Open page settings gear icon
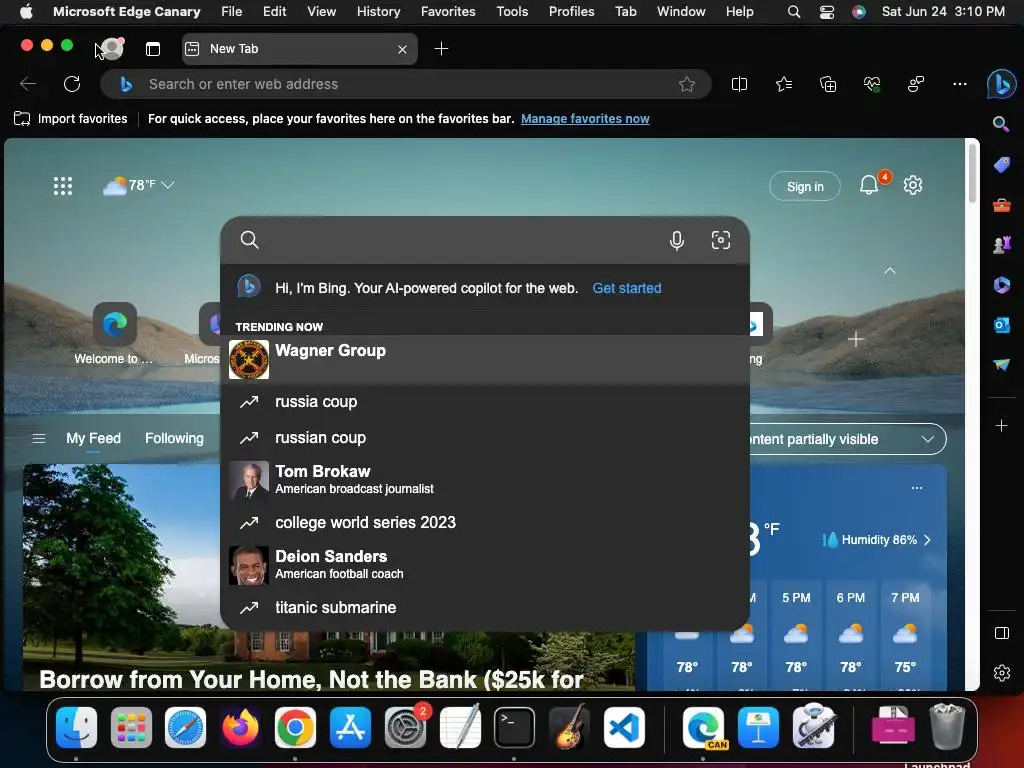1024x768 pixels. pos(912,185)
